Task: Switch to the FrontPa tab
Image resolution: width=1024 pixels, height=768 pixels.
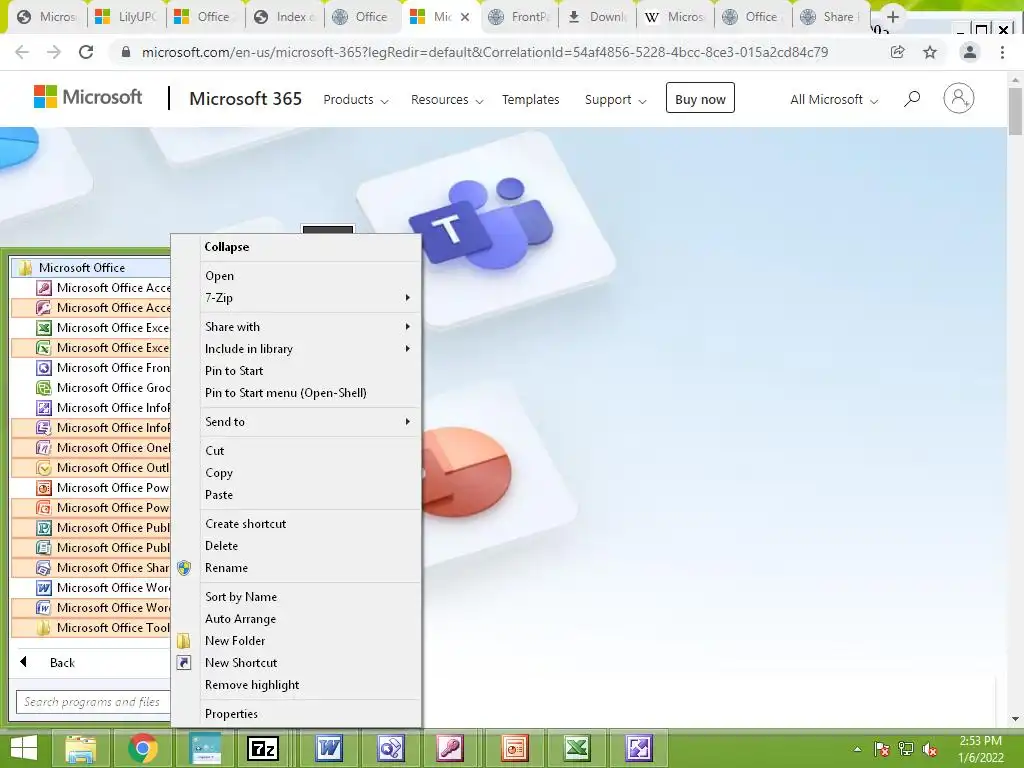Action: click(x=521, y=17)
